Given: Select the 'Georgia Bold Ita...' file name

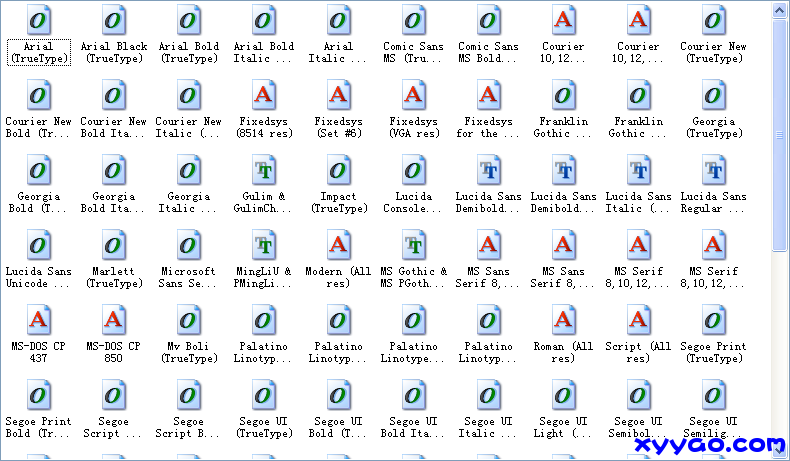Looking at the screenshot, I should click(113, 203).
